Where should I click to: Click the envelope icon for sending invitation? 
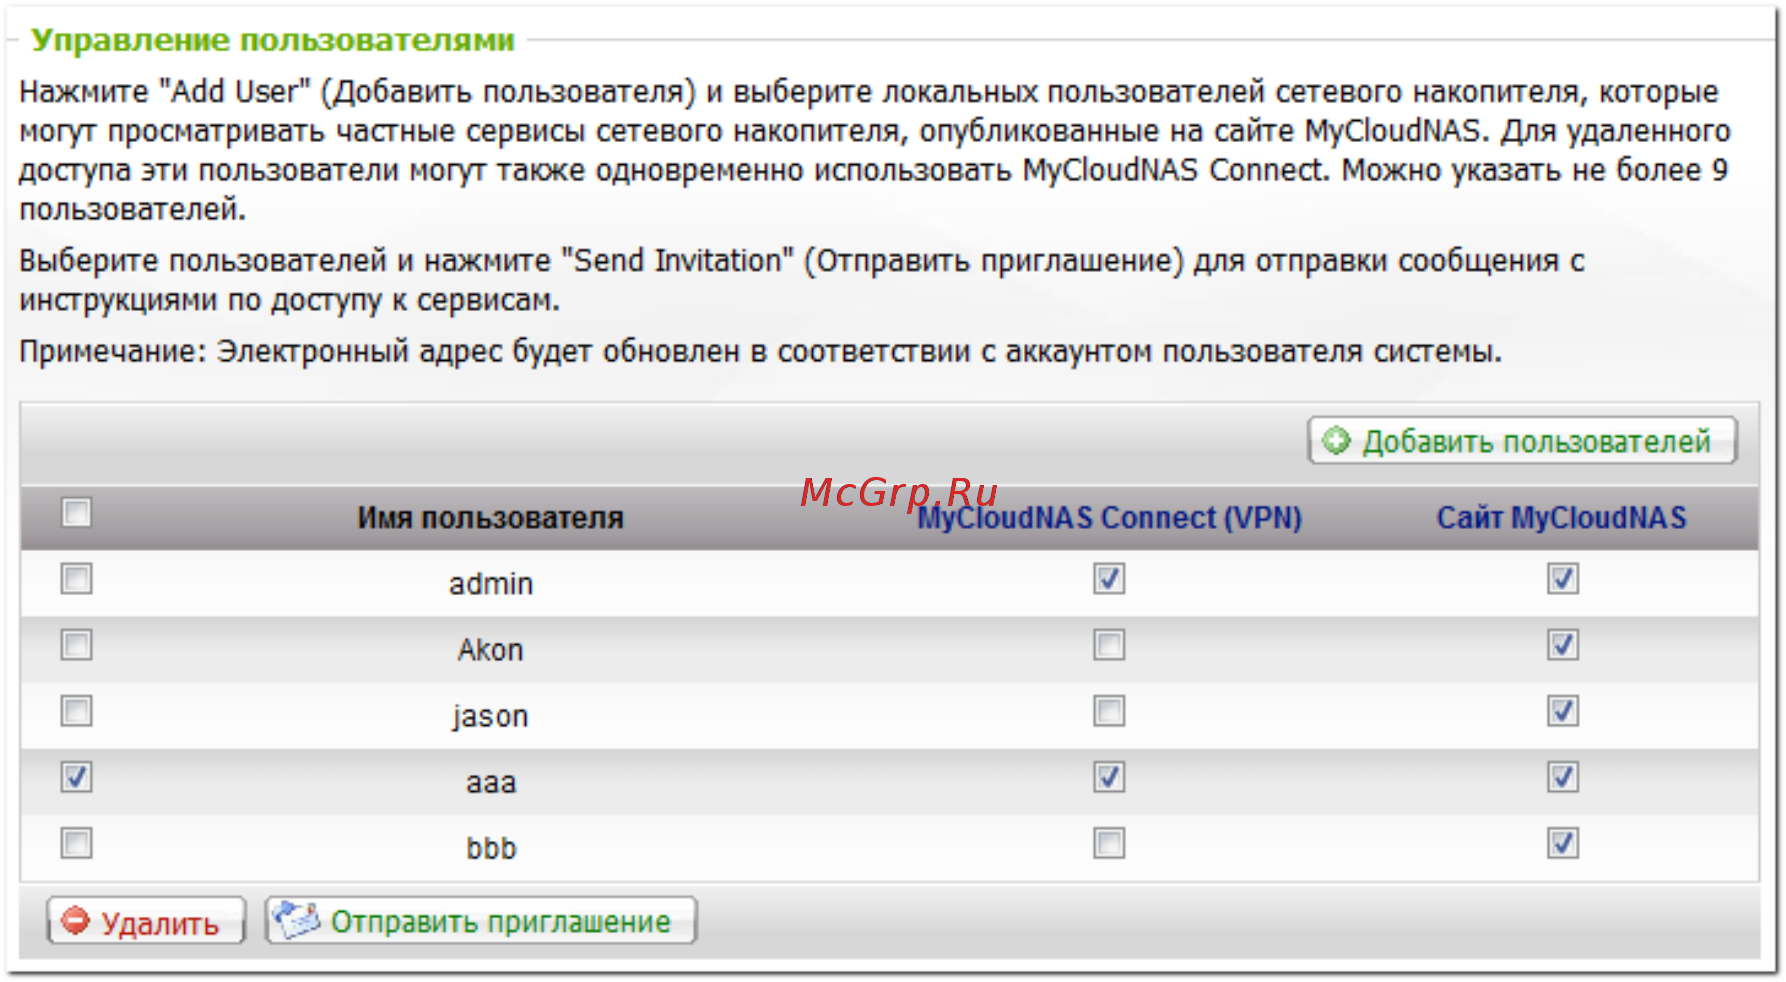coord(297,920)
